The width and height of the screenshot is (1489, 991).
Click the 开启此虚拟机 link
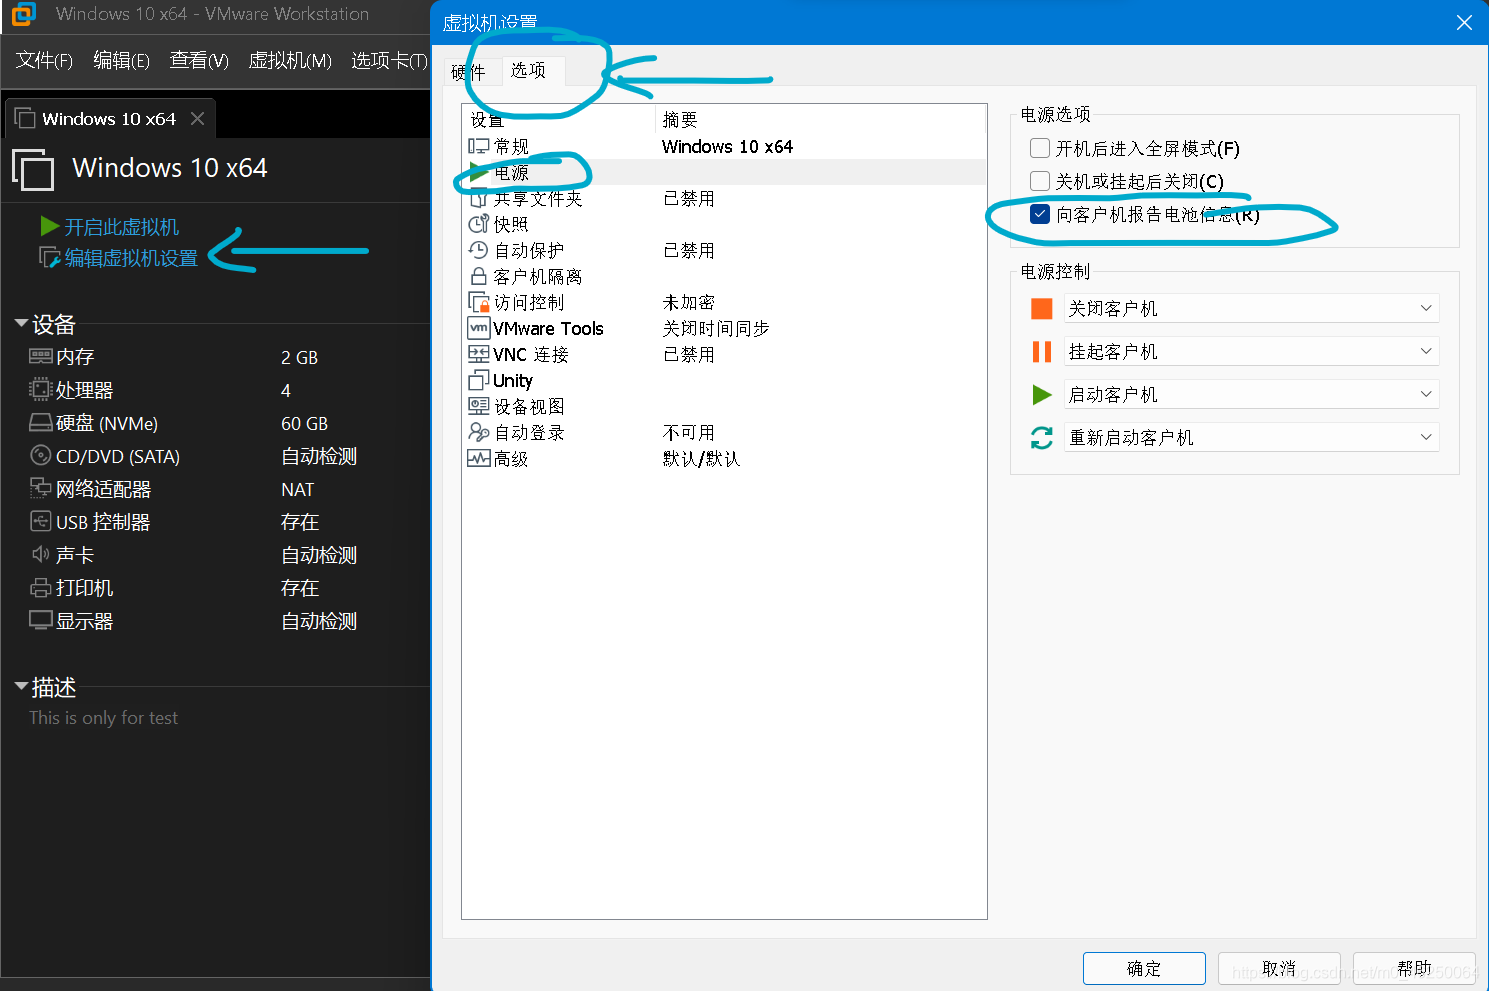click(122, 227)
